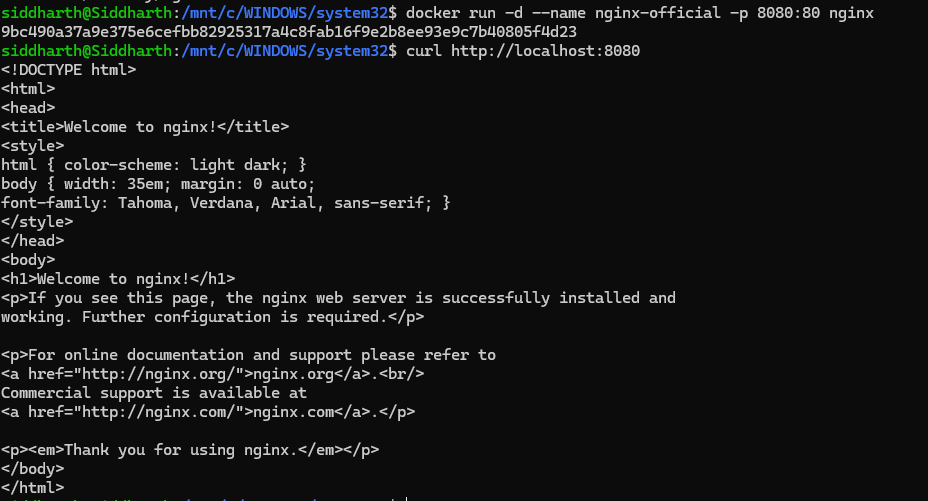
Task: Click "Thank you for using nginx" line
Action: 190,449
